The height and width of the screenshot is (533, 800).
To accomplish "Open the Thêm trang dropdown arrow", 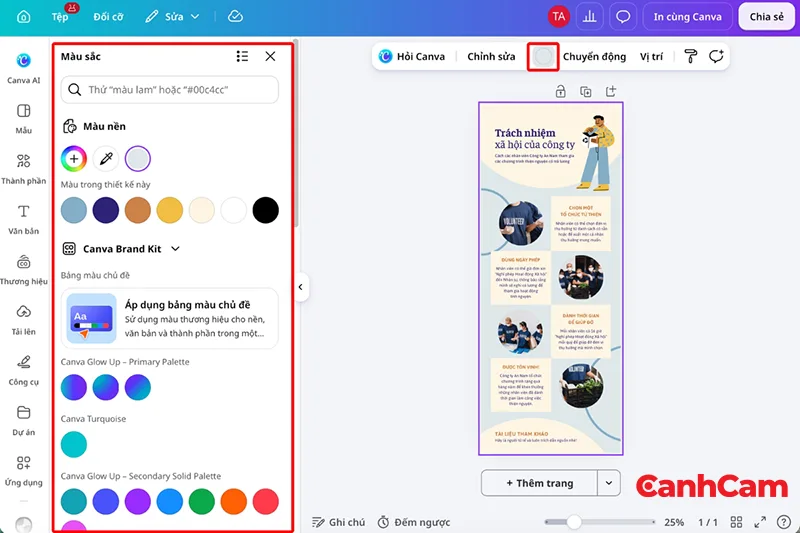I will 609,483.
